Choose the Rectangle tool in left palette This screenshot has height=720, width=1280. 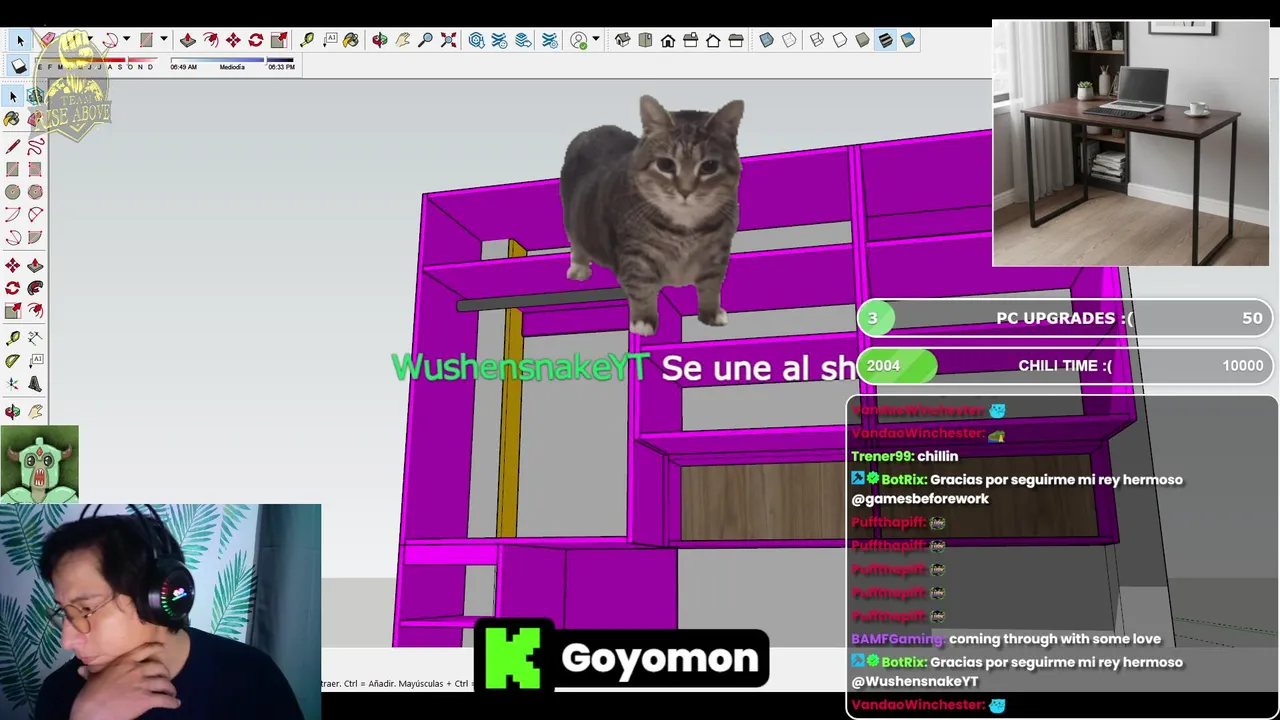click(x=12, y=170)
